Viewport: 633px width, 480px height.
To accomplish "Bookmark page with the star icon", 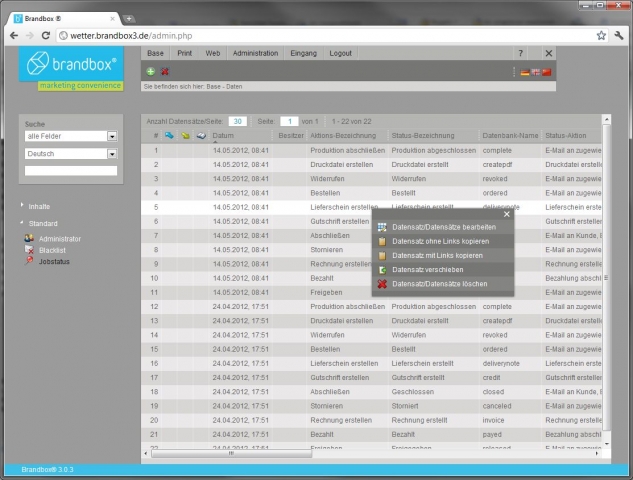I will [601, 35].
